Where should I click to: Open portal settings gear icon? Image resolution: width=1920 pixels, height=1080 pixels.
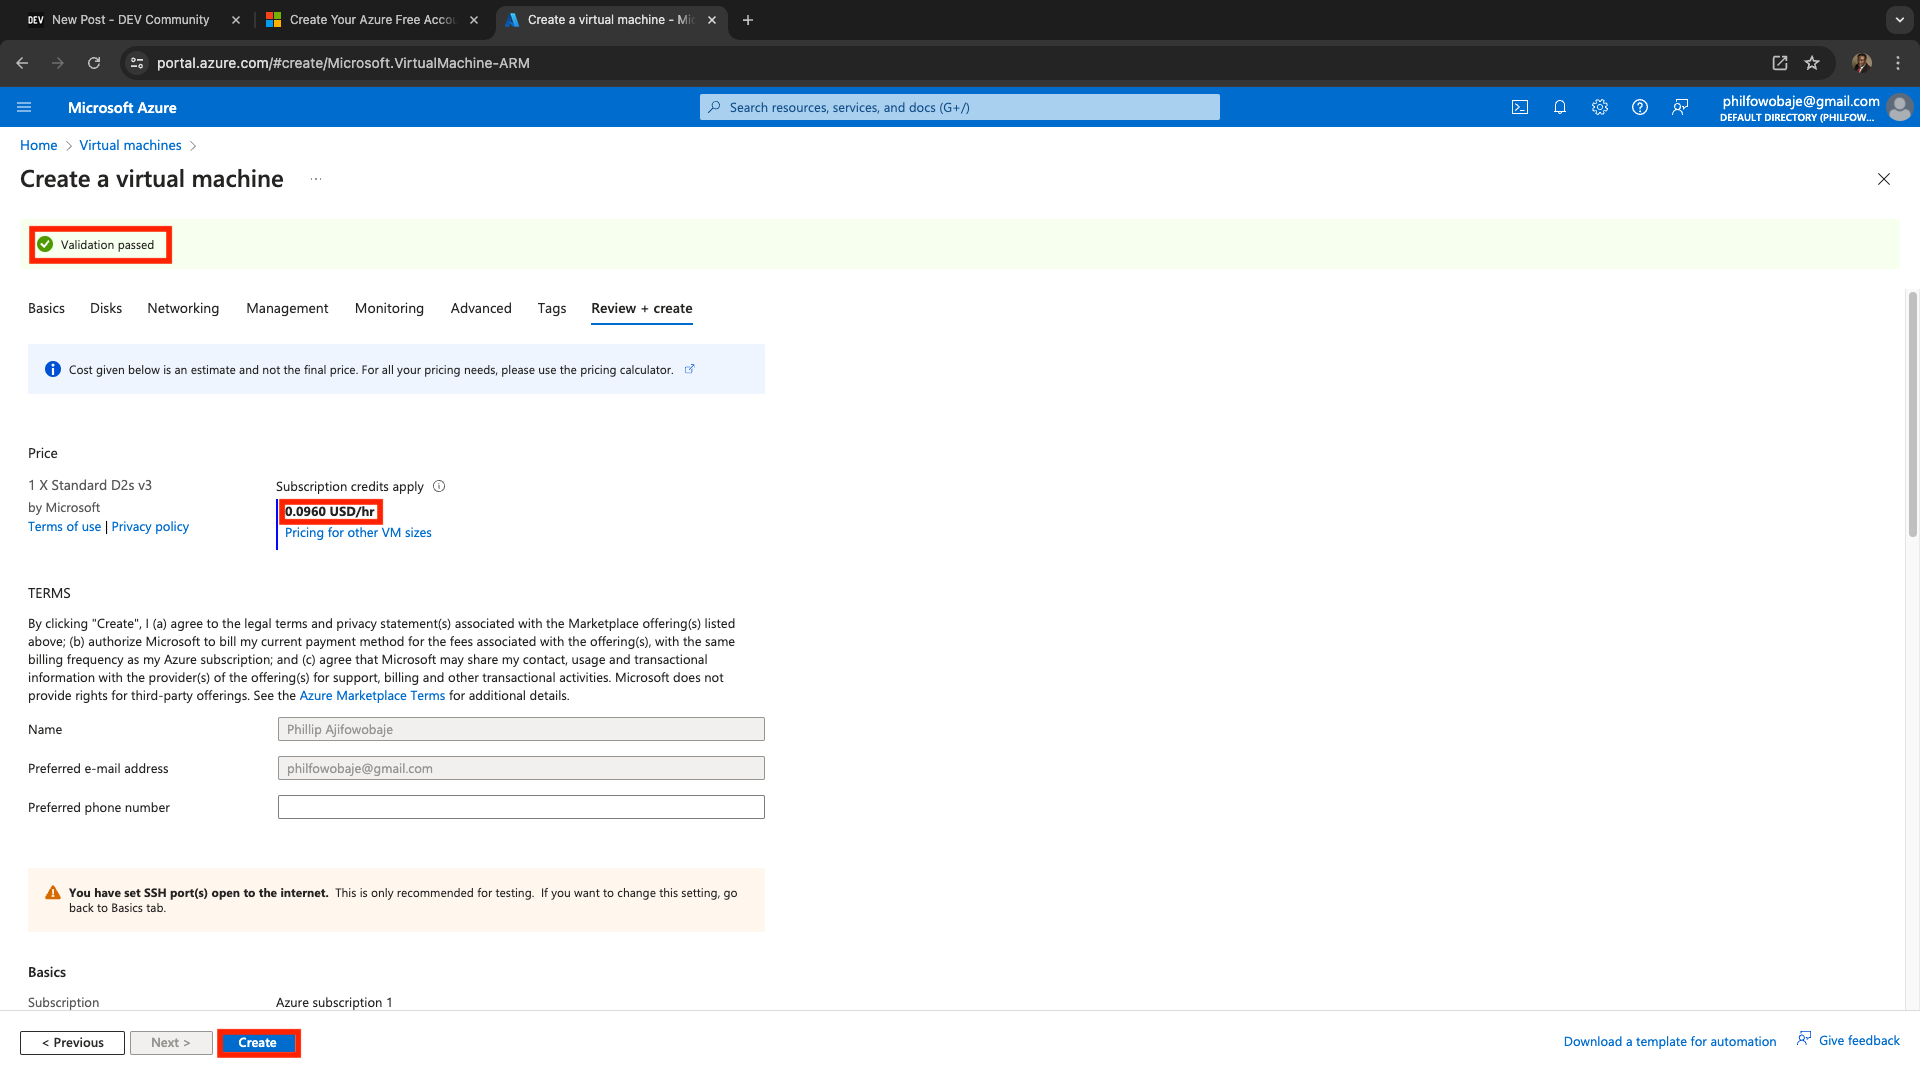tap(1599, 107)
